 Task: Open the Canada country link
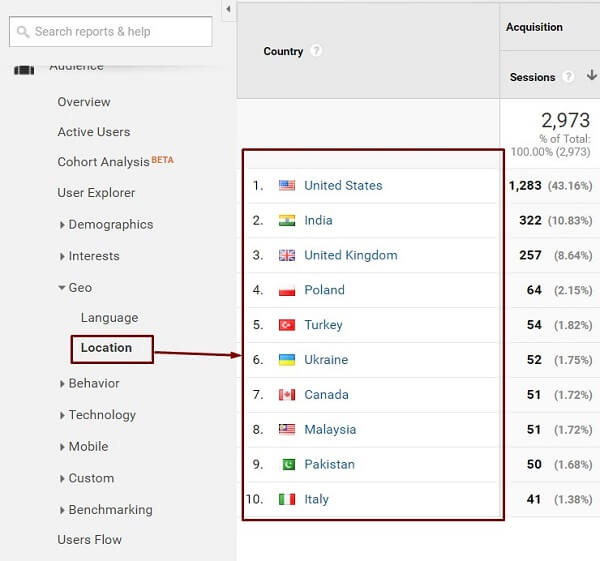tap(326, 395)
